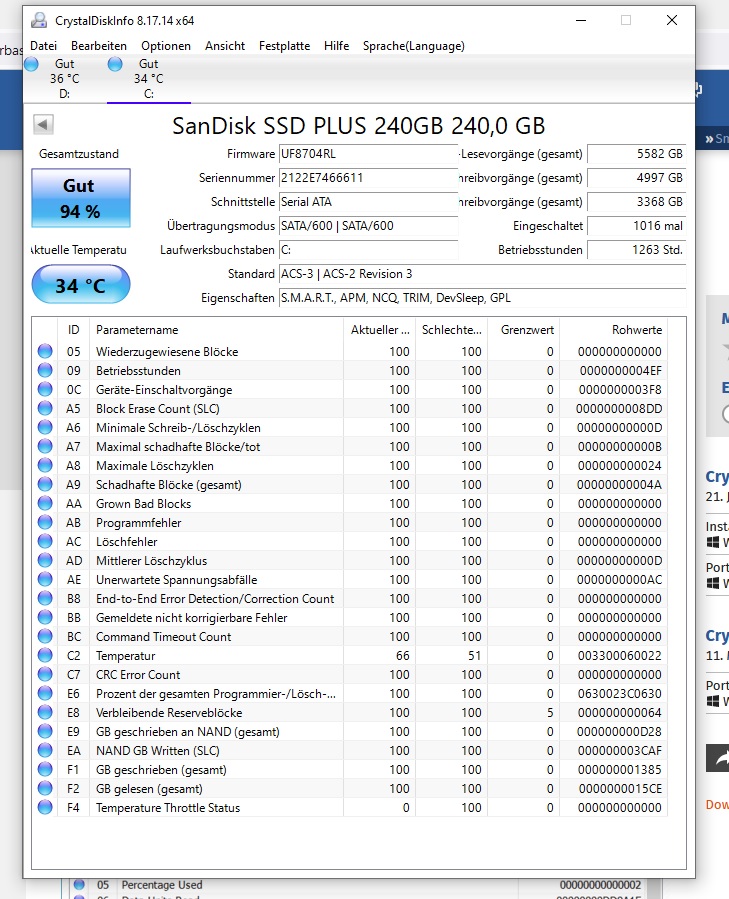The image size is (729, 899).
Task: Click the status orb for Command Timeout Count
Action: [x=45, y=636]
